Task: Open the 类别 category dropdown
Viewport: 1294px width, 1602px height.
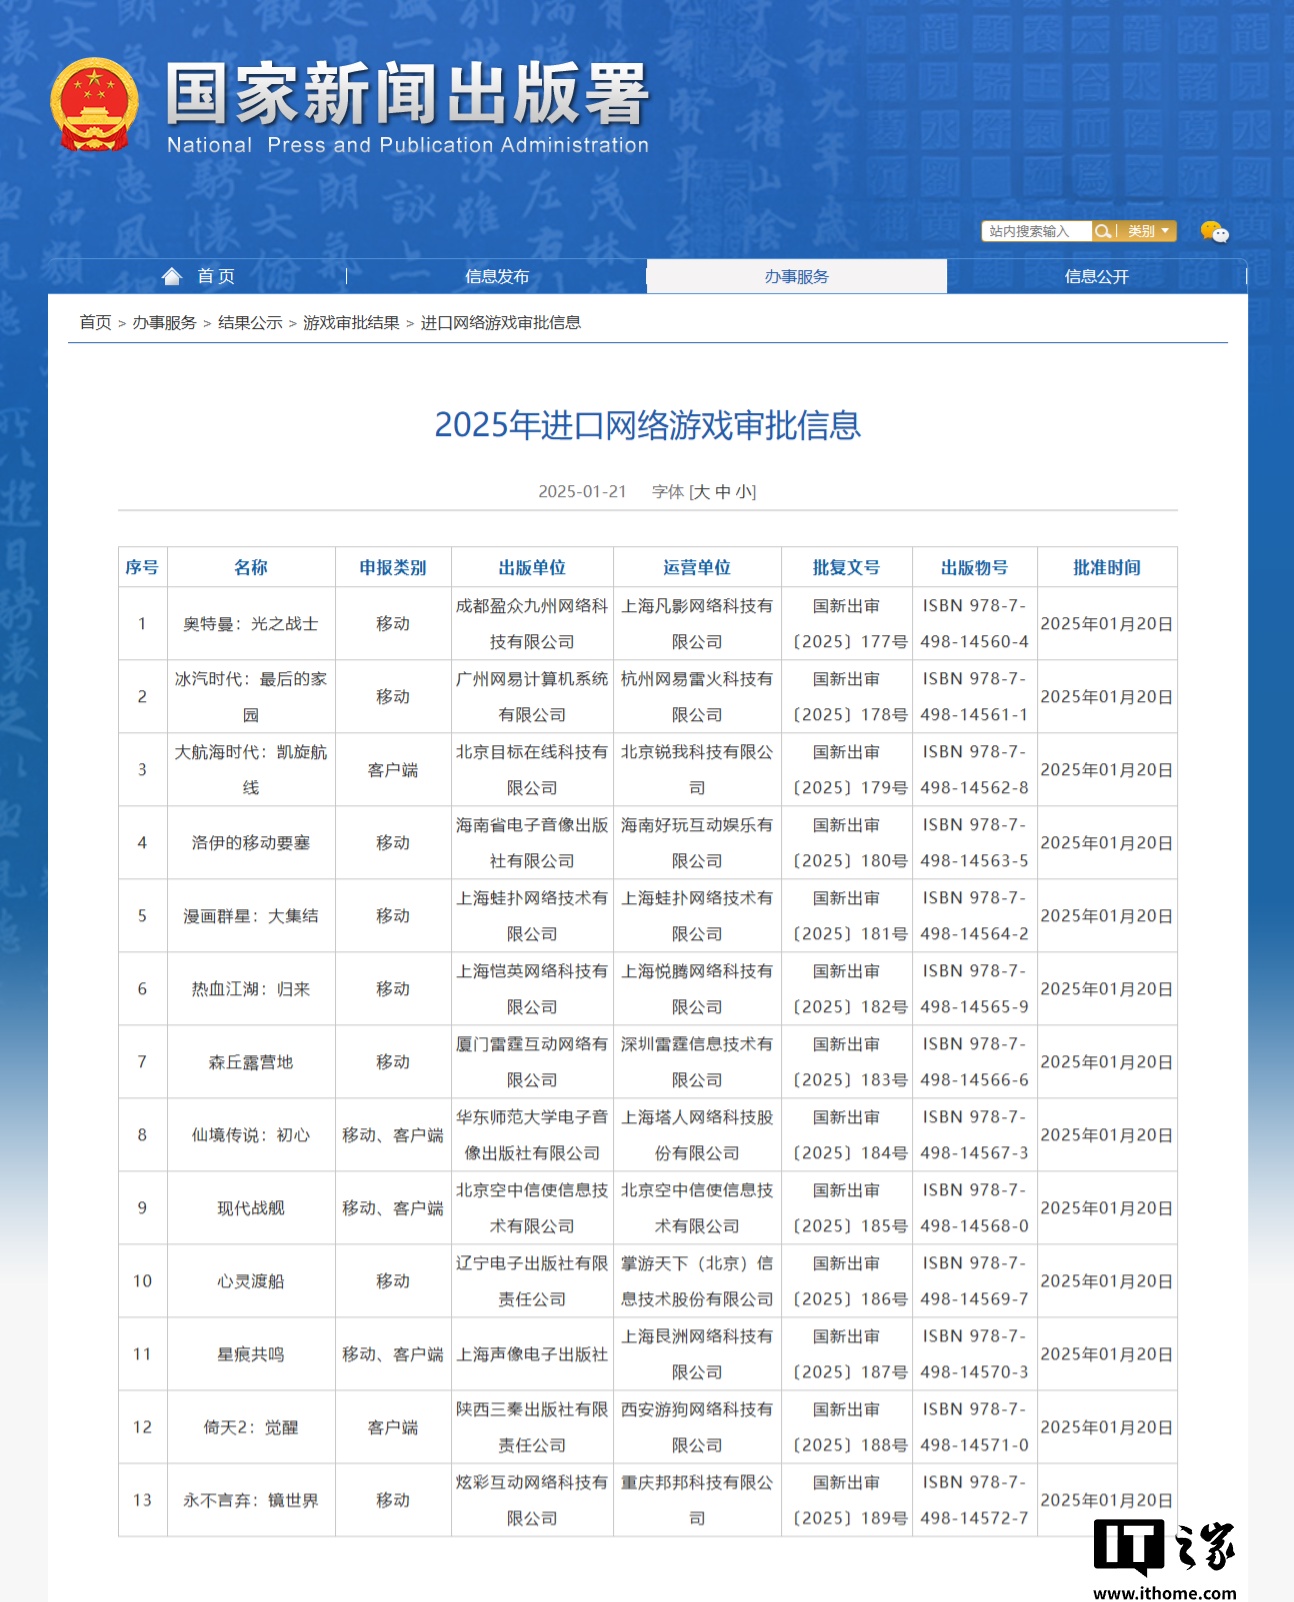Action: pos(1147,231)
